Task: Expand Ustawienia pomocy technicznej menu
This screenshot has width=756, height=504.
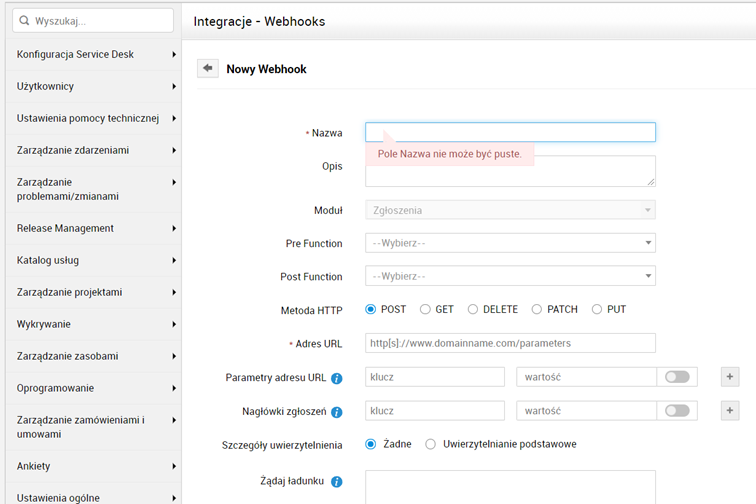Action: [94, 118]
